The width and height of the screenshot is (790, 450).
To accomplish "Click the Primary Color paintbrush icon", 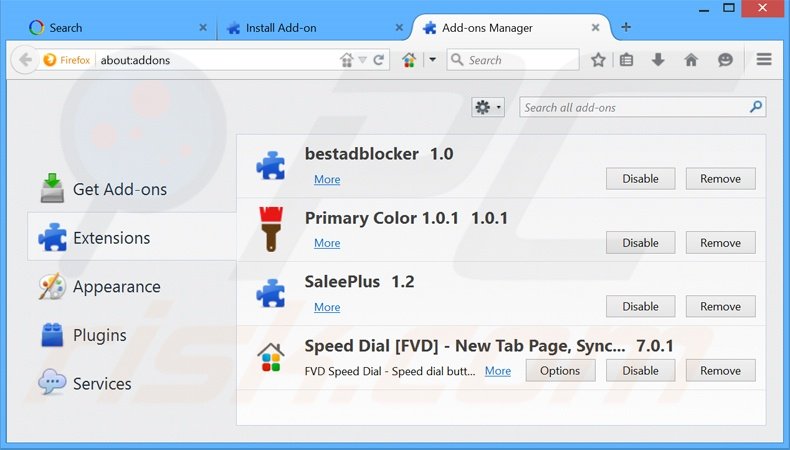I will click(x=271, y=229).
